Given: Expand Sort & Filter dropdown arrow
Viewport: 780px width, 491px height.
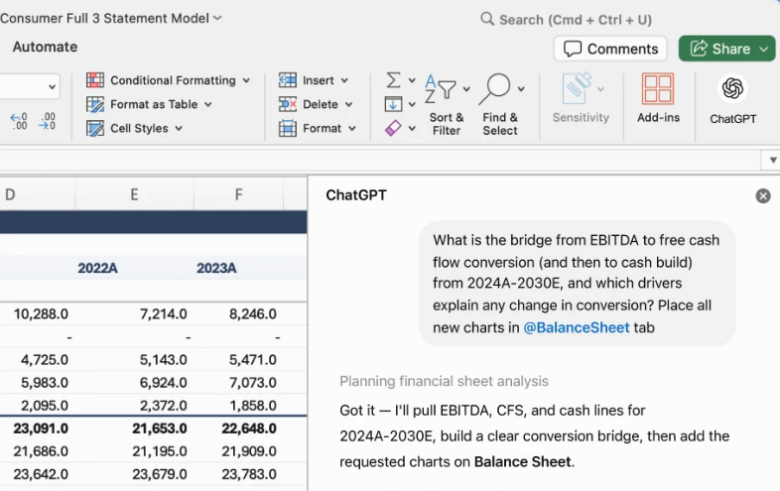Looking at the screenshot, I should 466,89.
